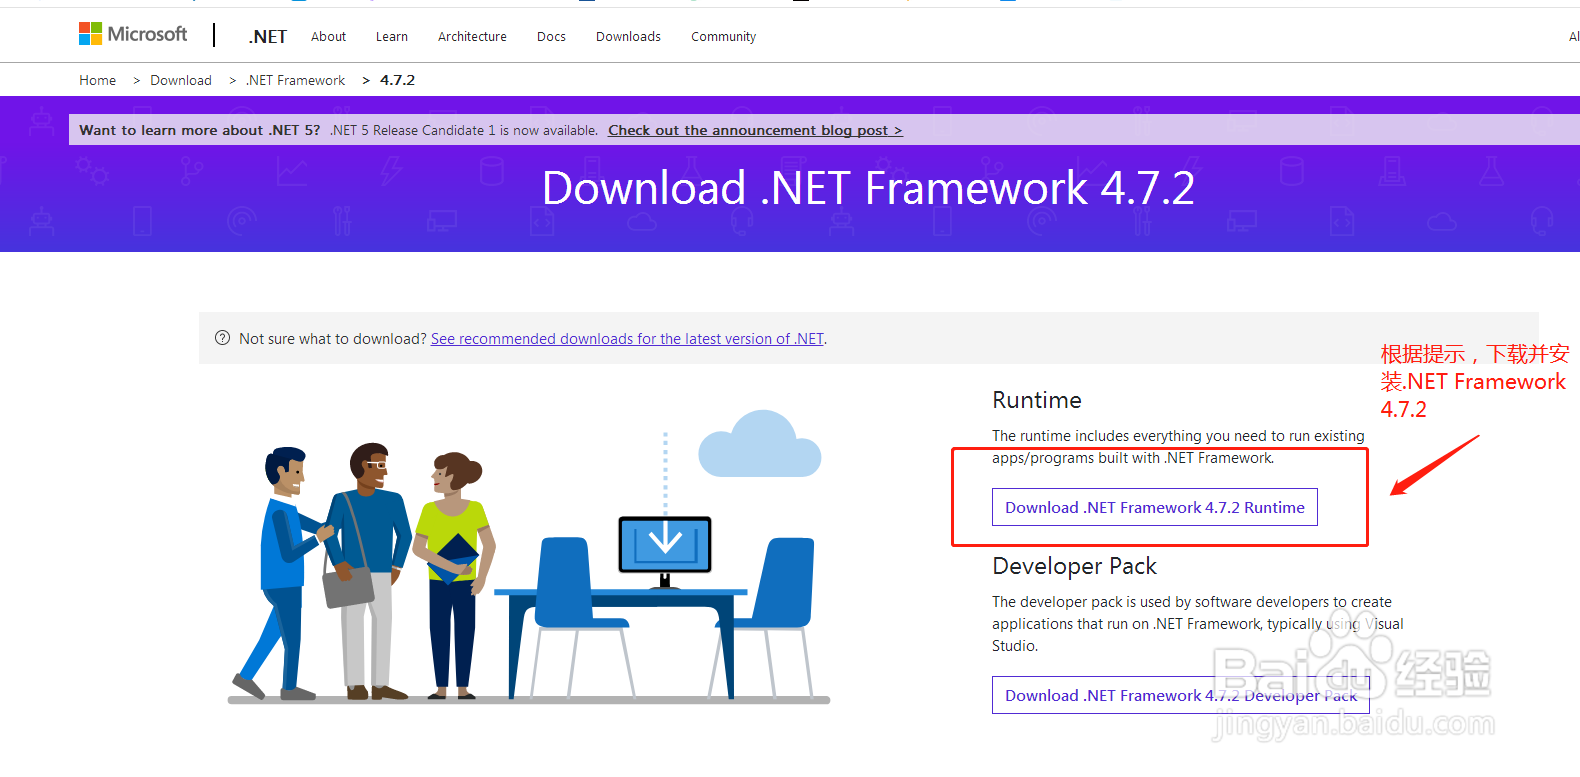Open recommended downloads for latest .NET link
This screenshot has width=1580, height=777.
pyautogui.click(x=627, y=339)
